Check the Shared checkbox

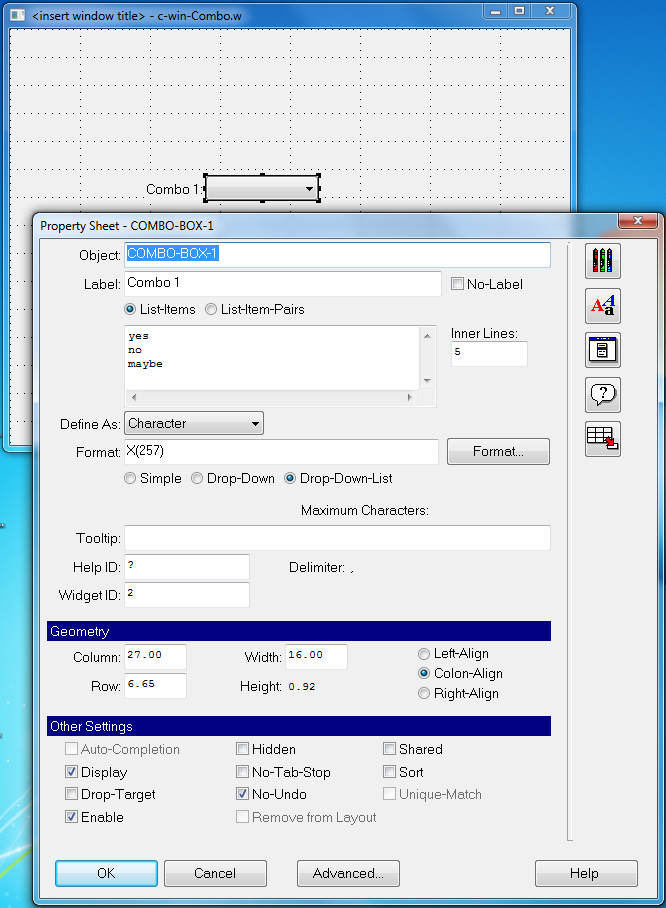coord(389,749)
